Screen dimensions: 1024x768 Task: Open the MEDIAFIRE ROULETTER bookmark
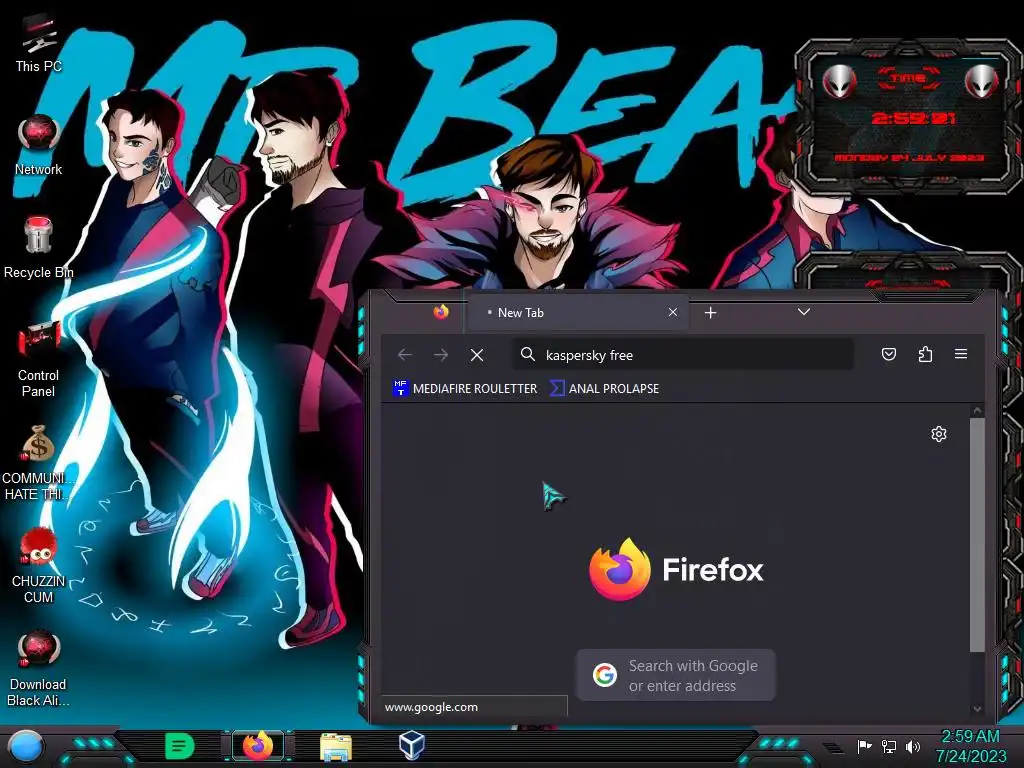(x=465, y=389)
